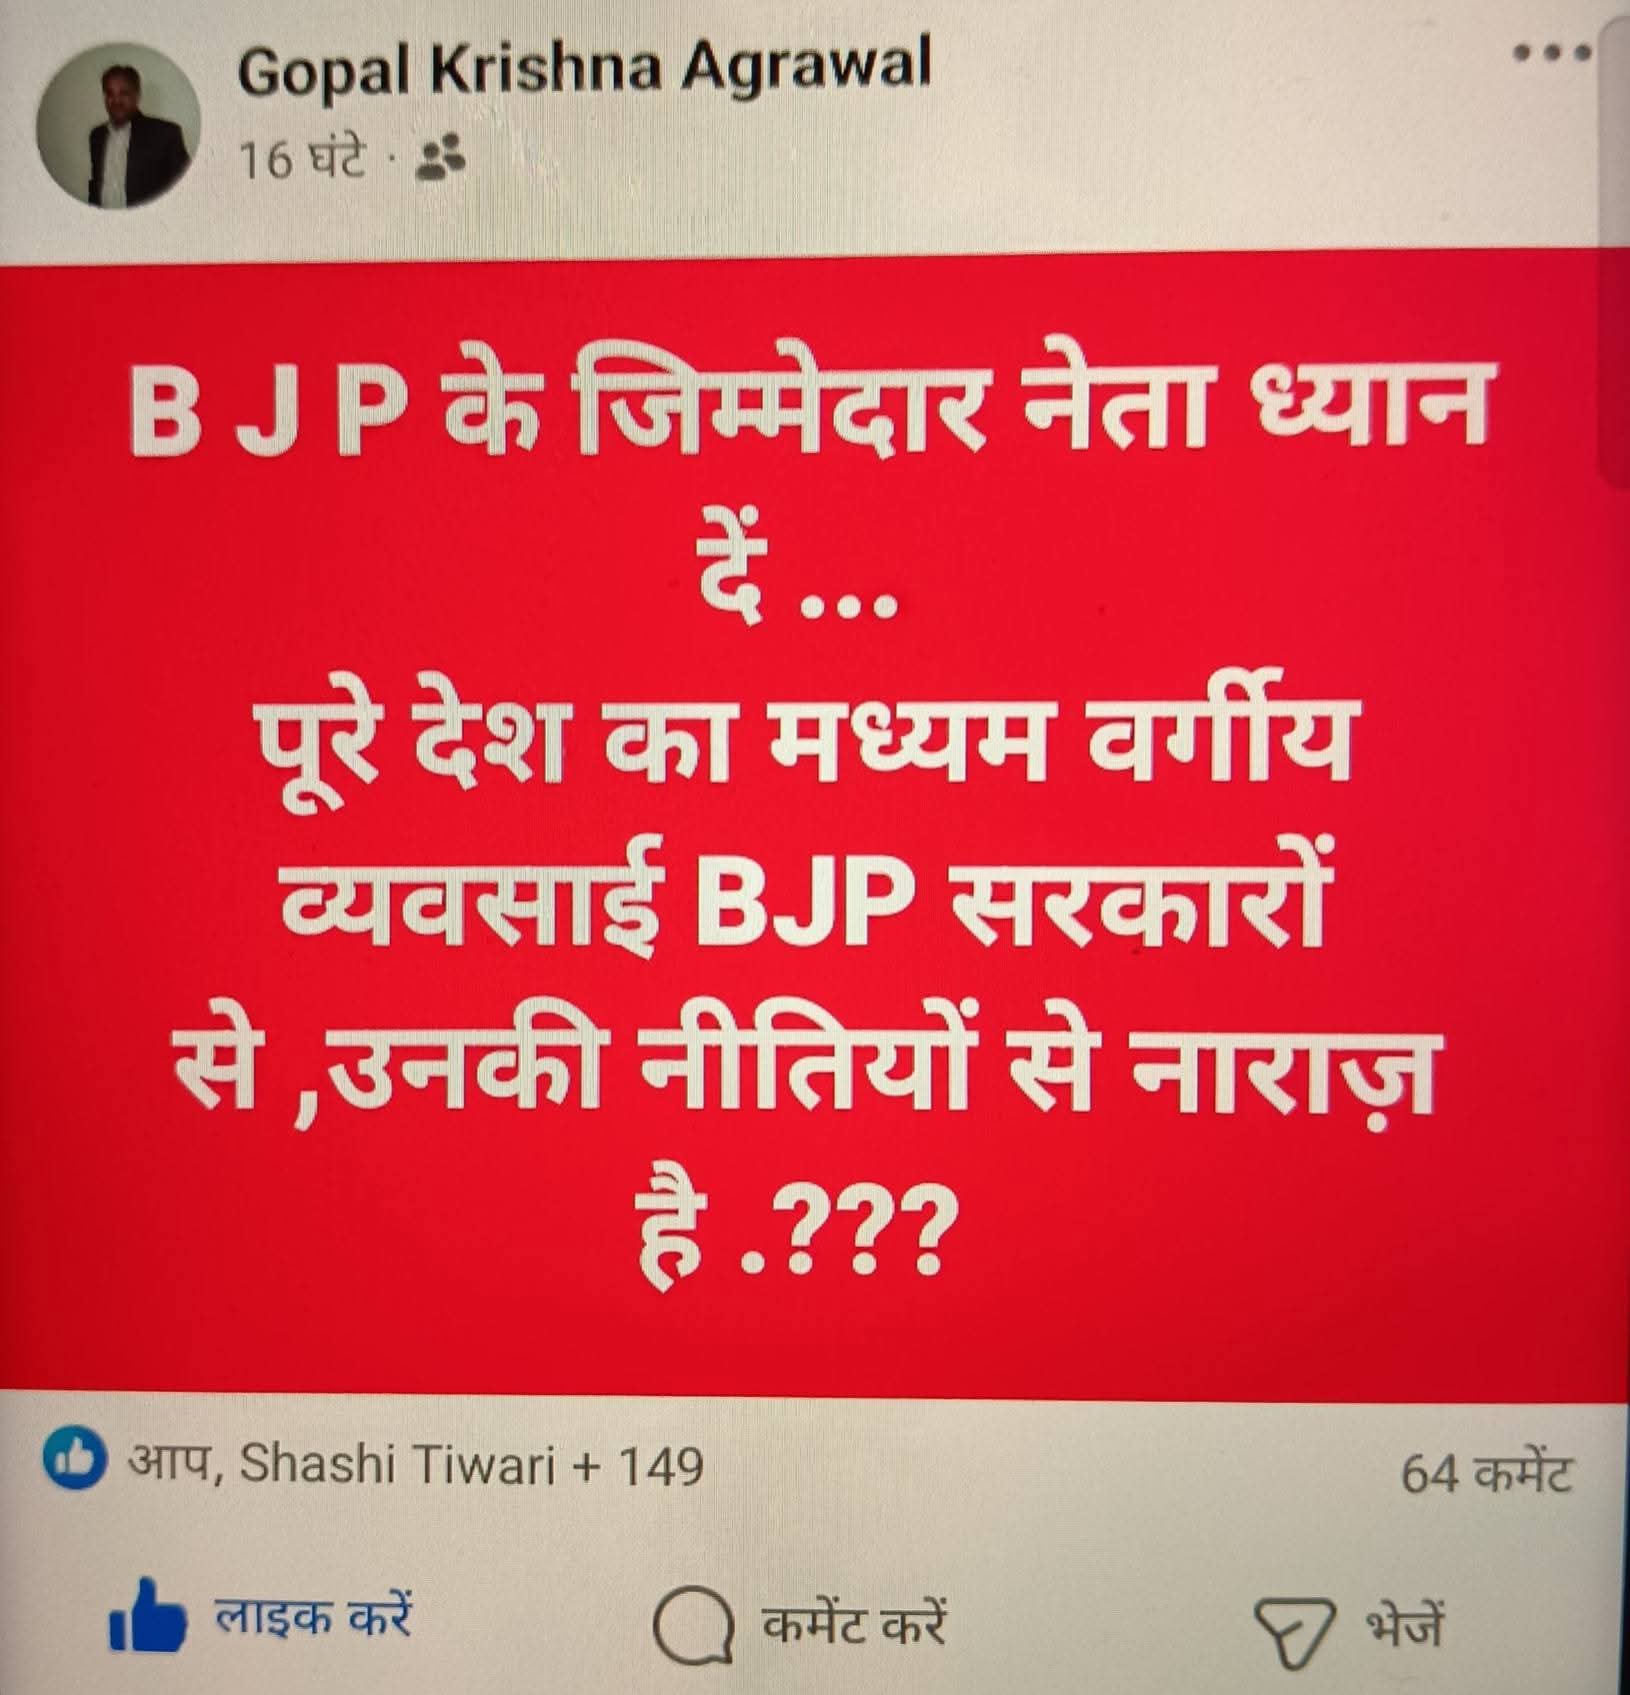
Task: Open the 64 कमेंट comments list
Action: 1486,1472
